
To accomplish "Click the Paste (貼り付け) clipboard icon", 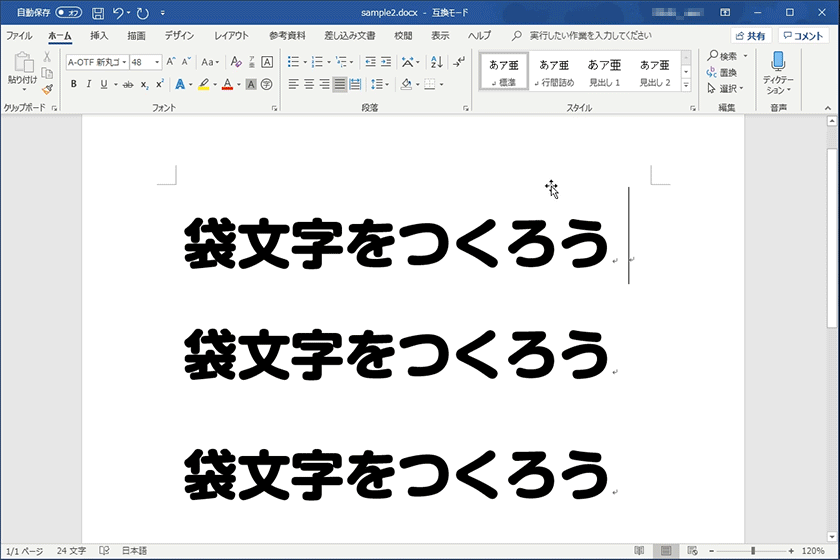I will [22, 63].
